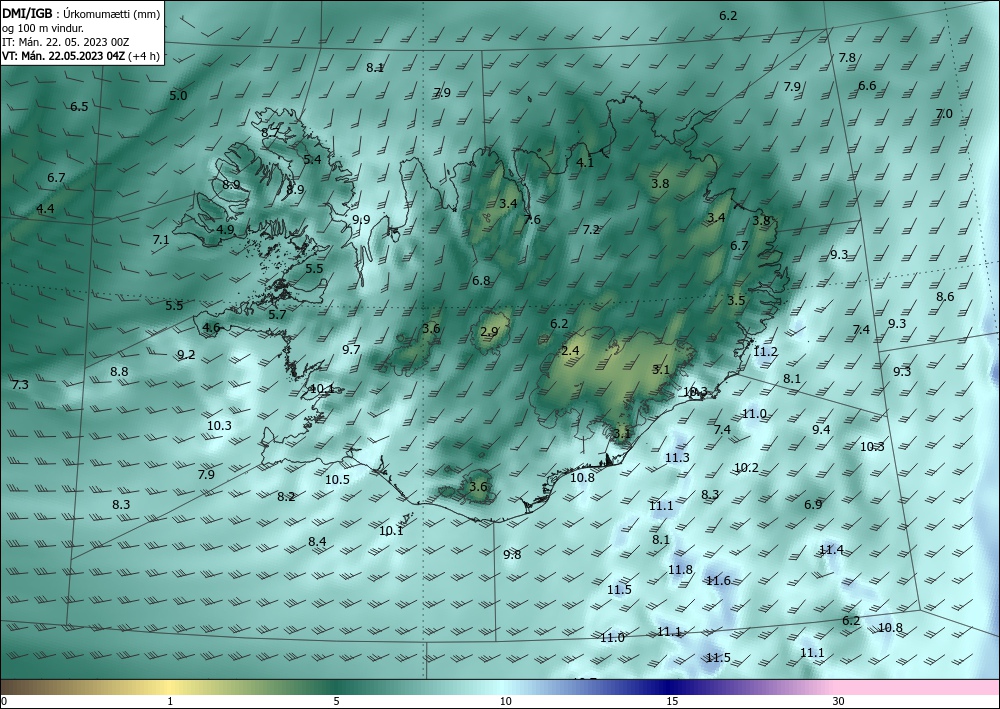Click the initial time line 'IT: Mán. 22. 05. 2023 00Z'
Viewport: 1000px width, 709px height.
point(65,42)
